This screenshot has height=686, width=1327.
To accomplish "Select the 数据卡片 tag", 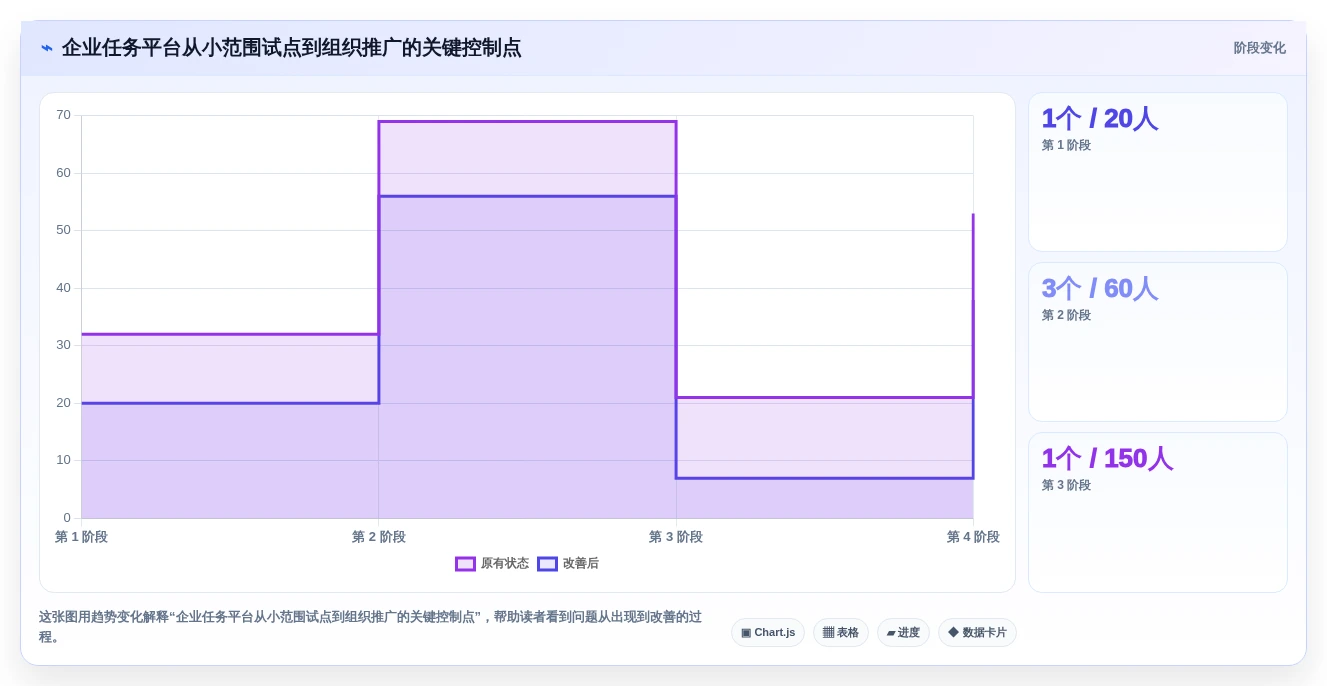I will [x=977, y=633].
